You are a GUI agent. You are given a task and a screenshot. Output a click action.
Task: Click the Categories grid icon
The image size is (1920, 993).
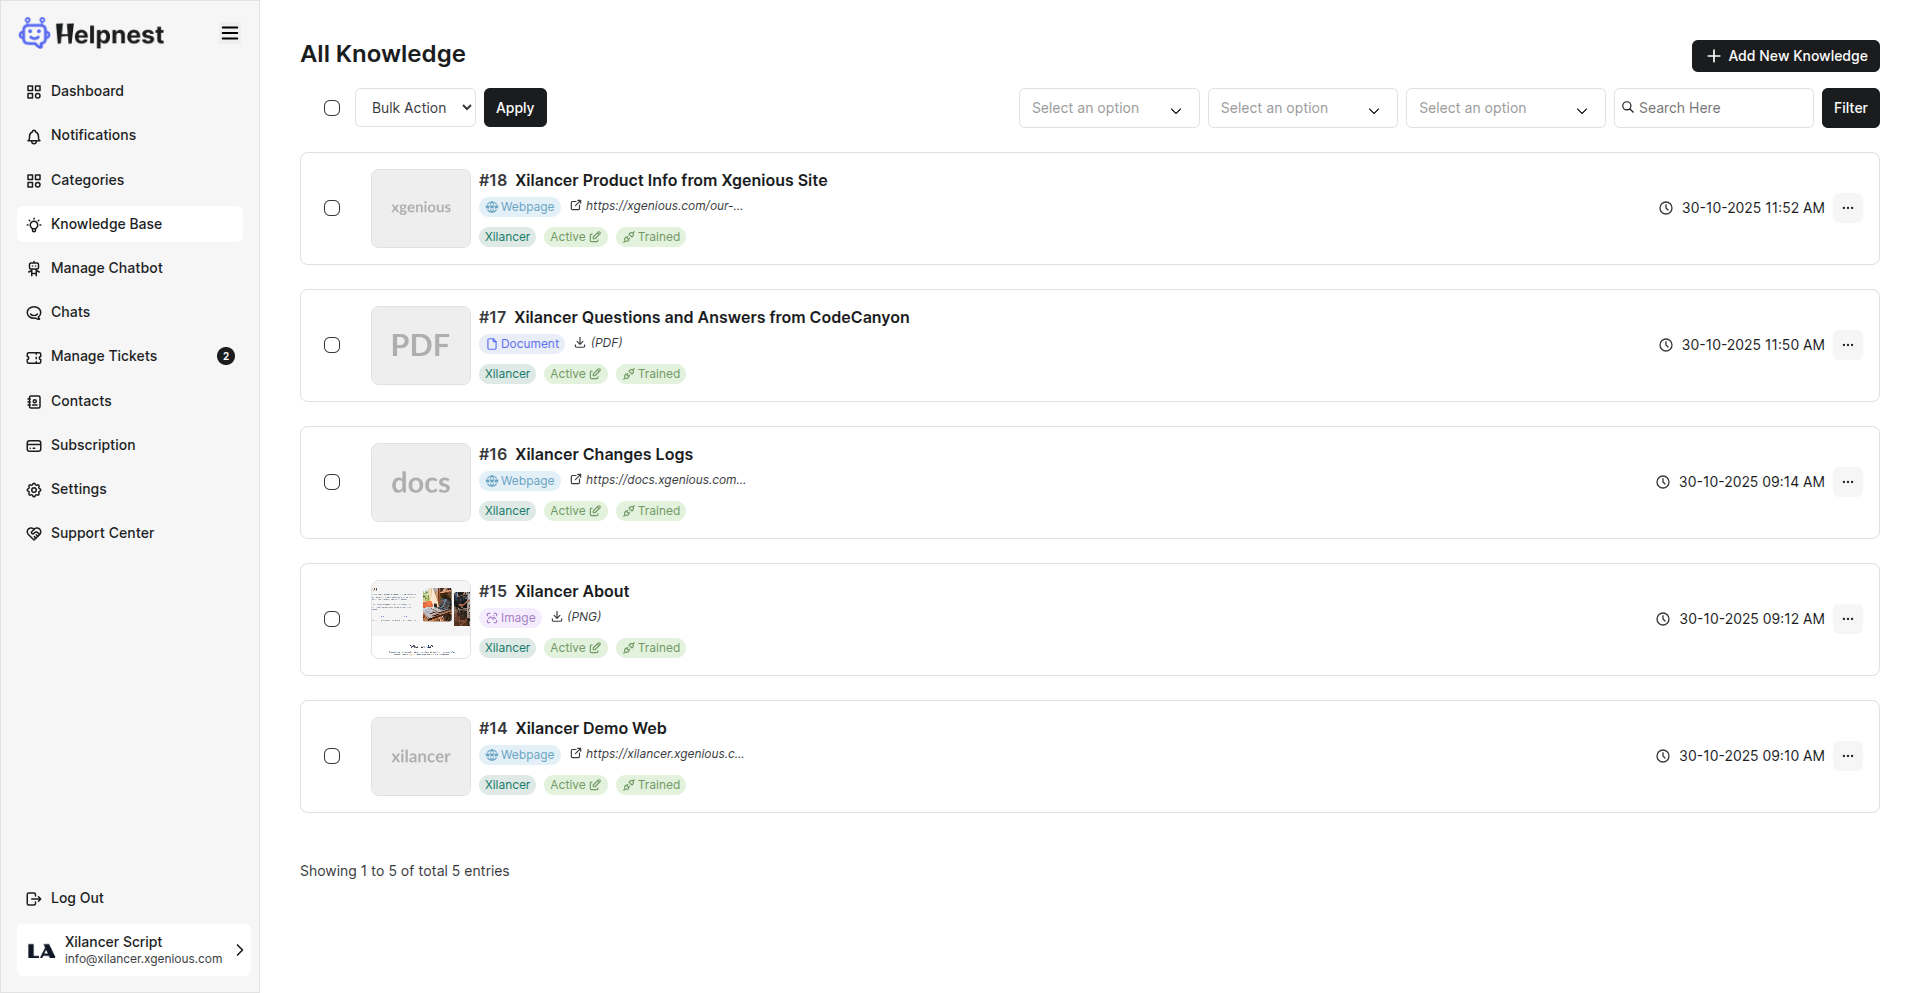34,181
